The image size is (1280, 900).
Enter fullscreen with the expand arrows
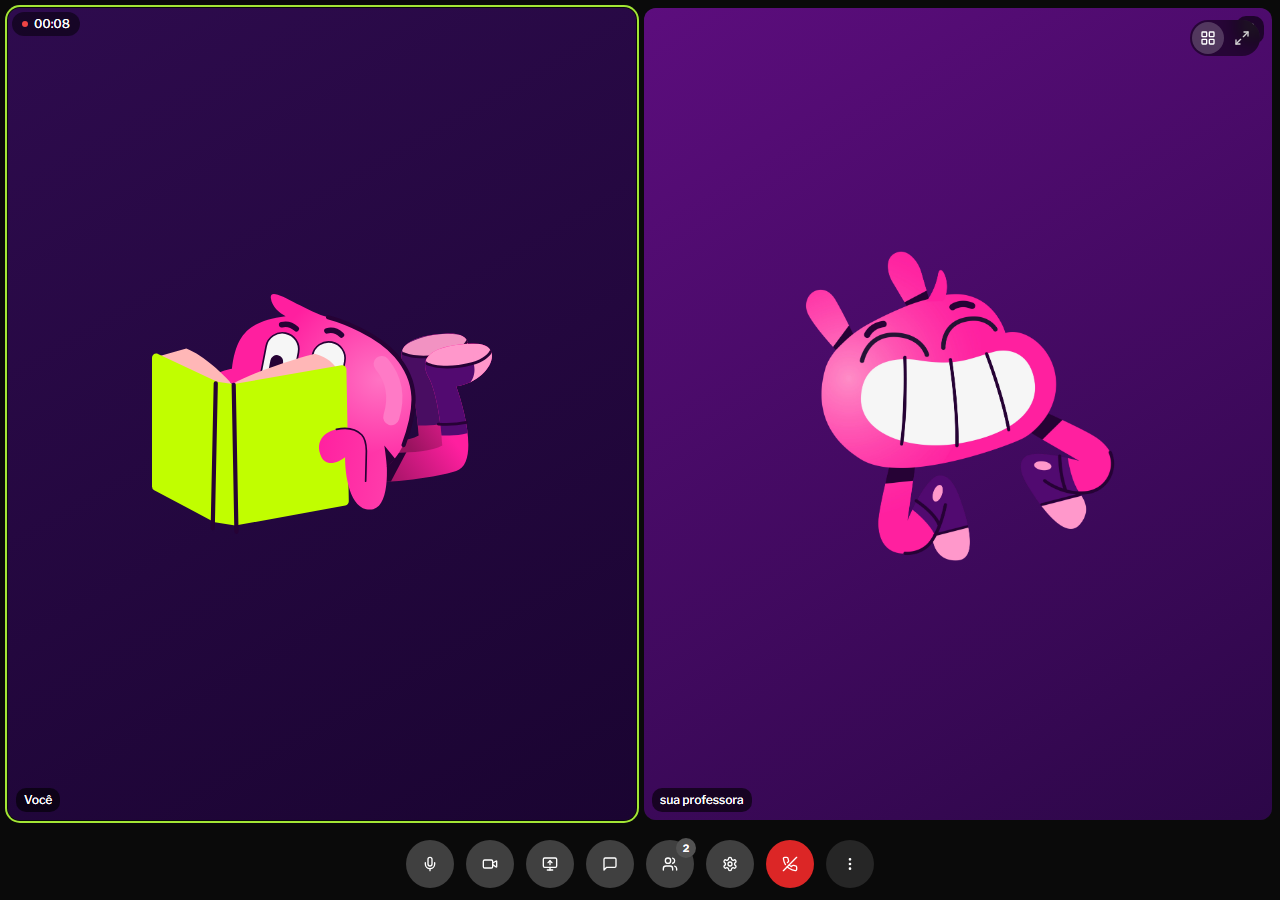1242,38
